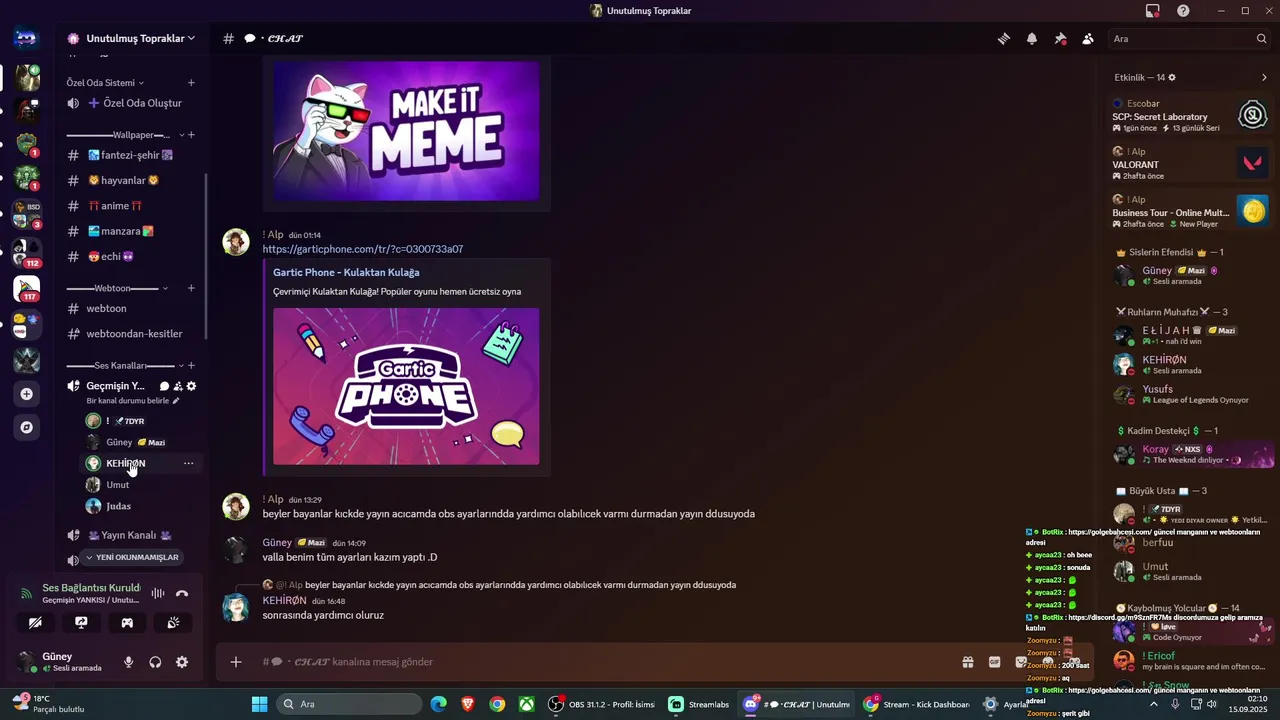Click the attach file plus button
This screenshot has width=1280, height=720.
tap(236, 662)
